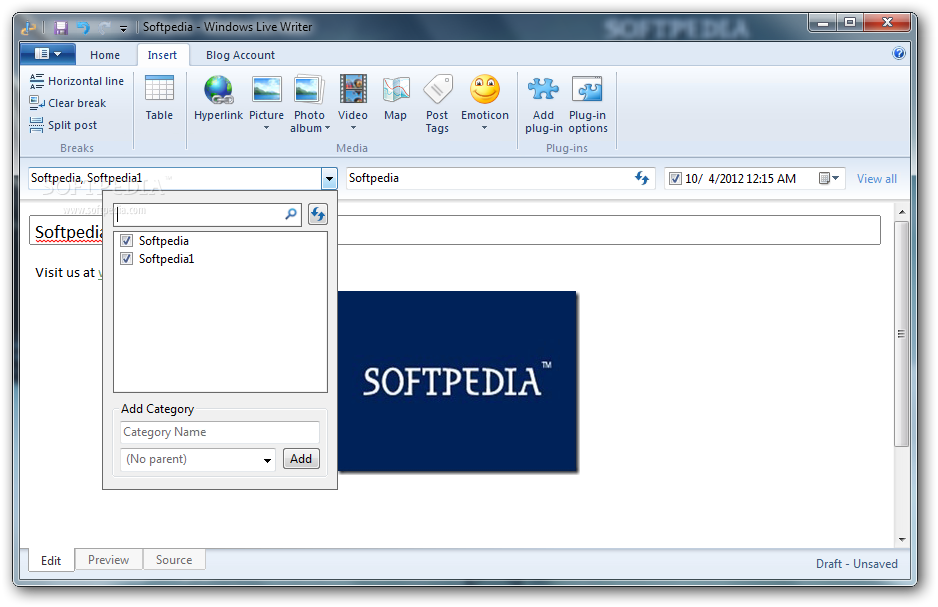Click the Category Name field
This screenshot has height=607, width=938.
pyautogui.click(x=220, y=432)
